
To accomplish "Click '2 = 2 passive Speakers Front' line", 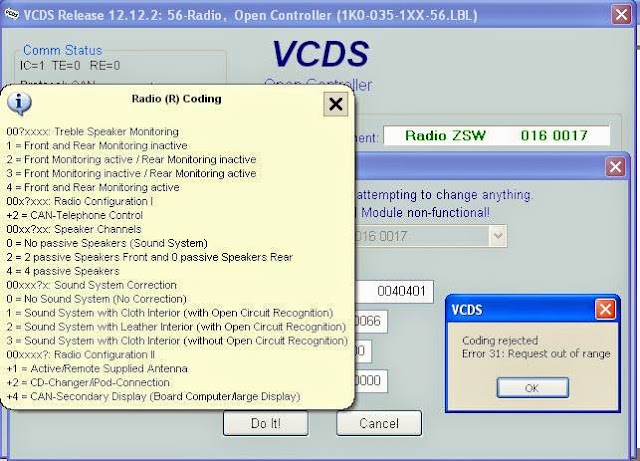I will pyautogui.click(x=150, y=257).
